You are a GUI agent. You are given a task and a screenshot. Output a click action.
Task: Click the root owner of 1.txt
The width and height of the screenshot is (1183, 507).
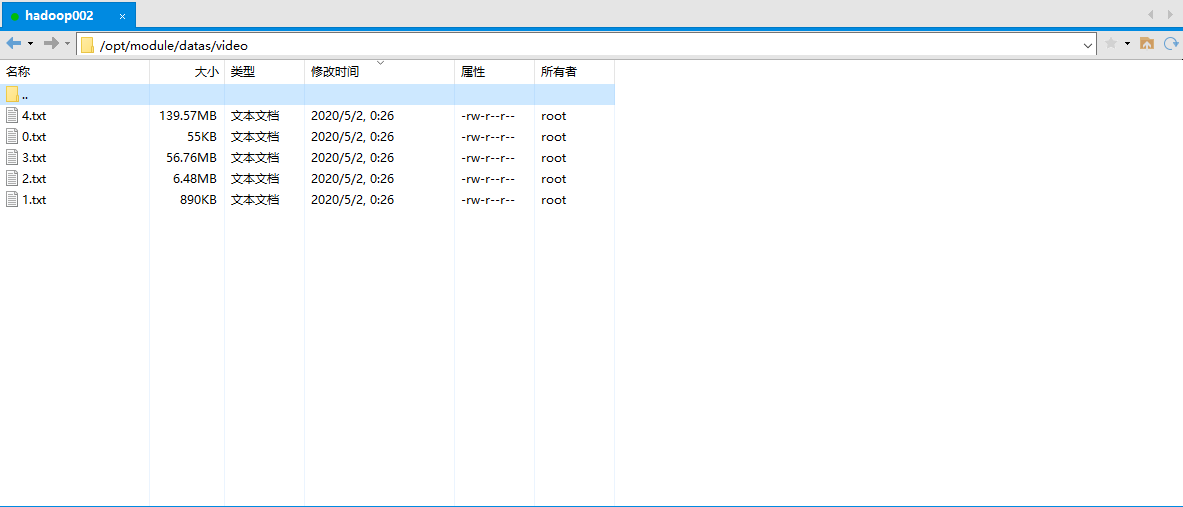pyautogui.click(x=553, y=201)
